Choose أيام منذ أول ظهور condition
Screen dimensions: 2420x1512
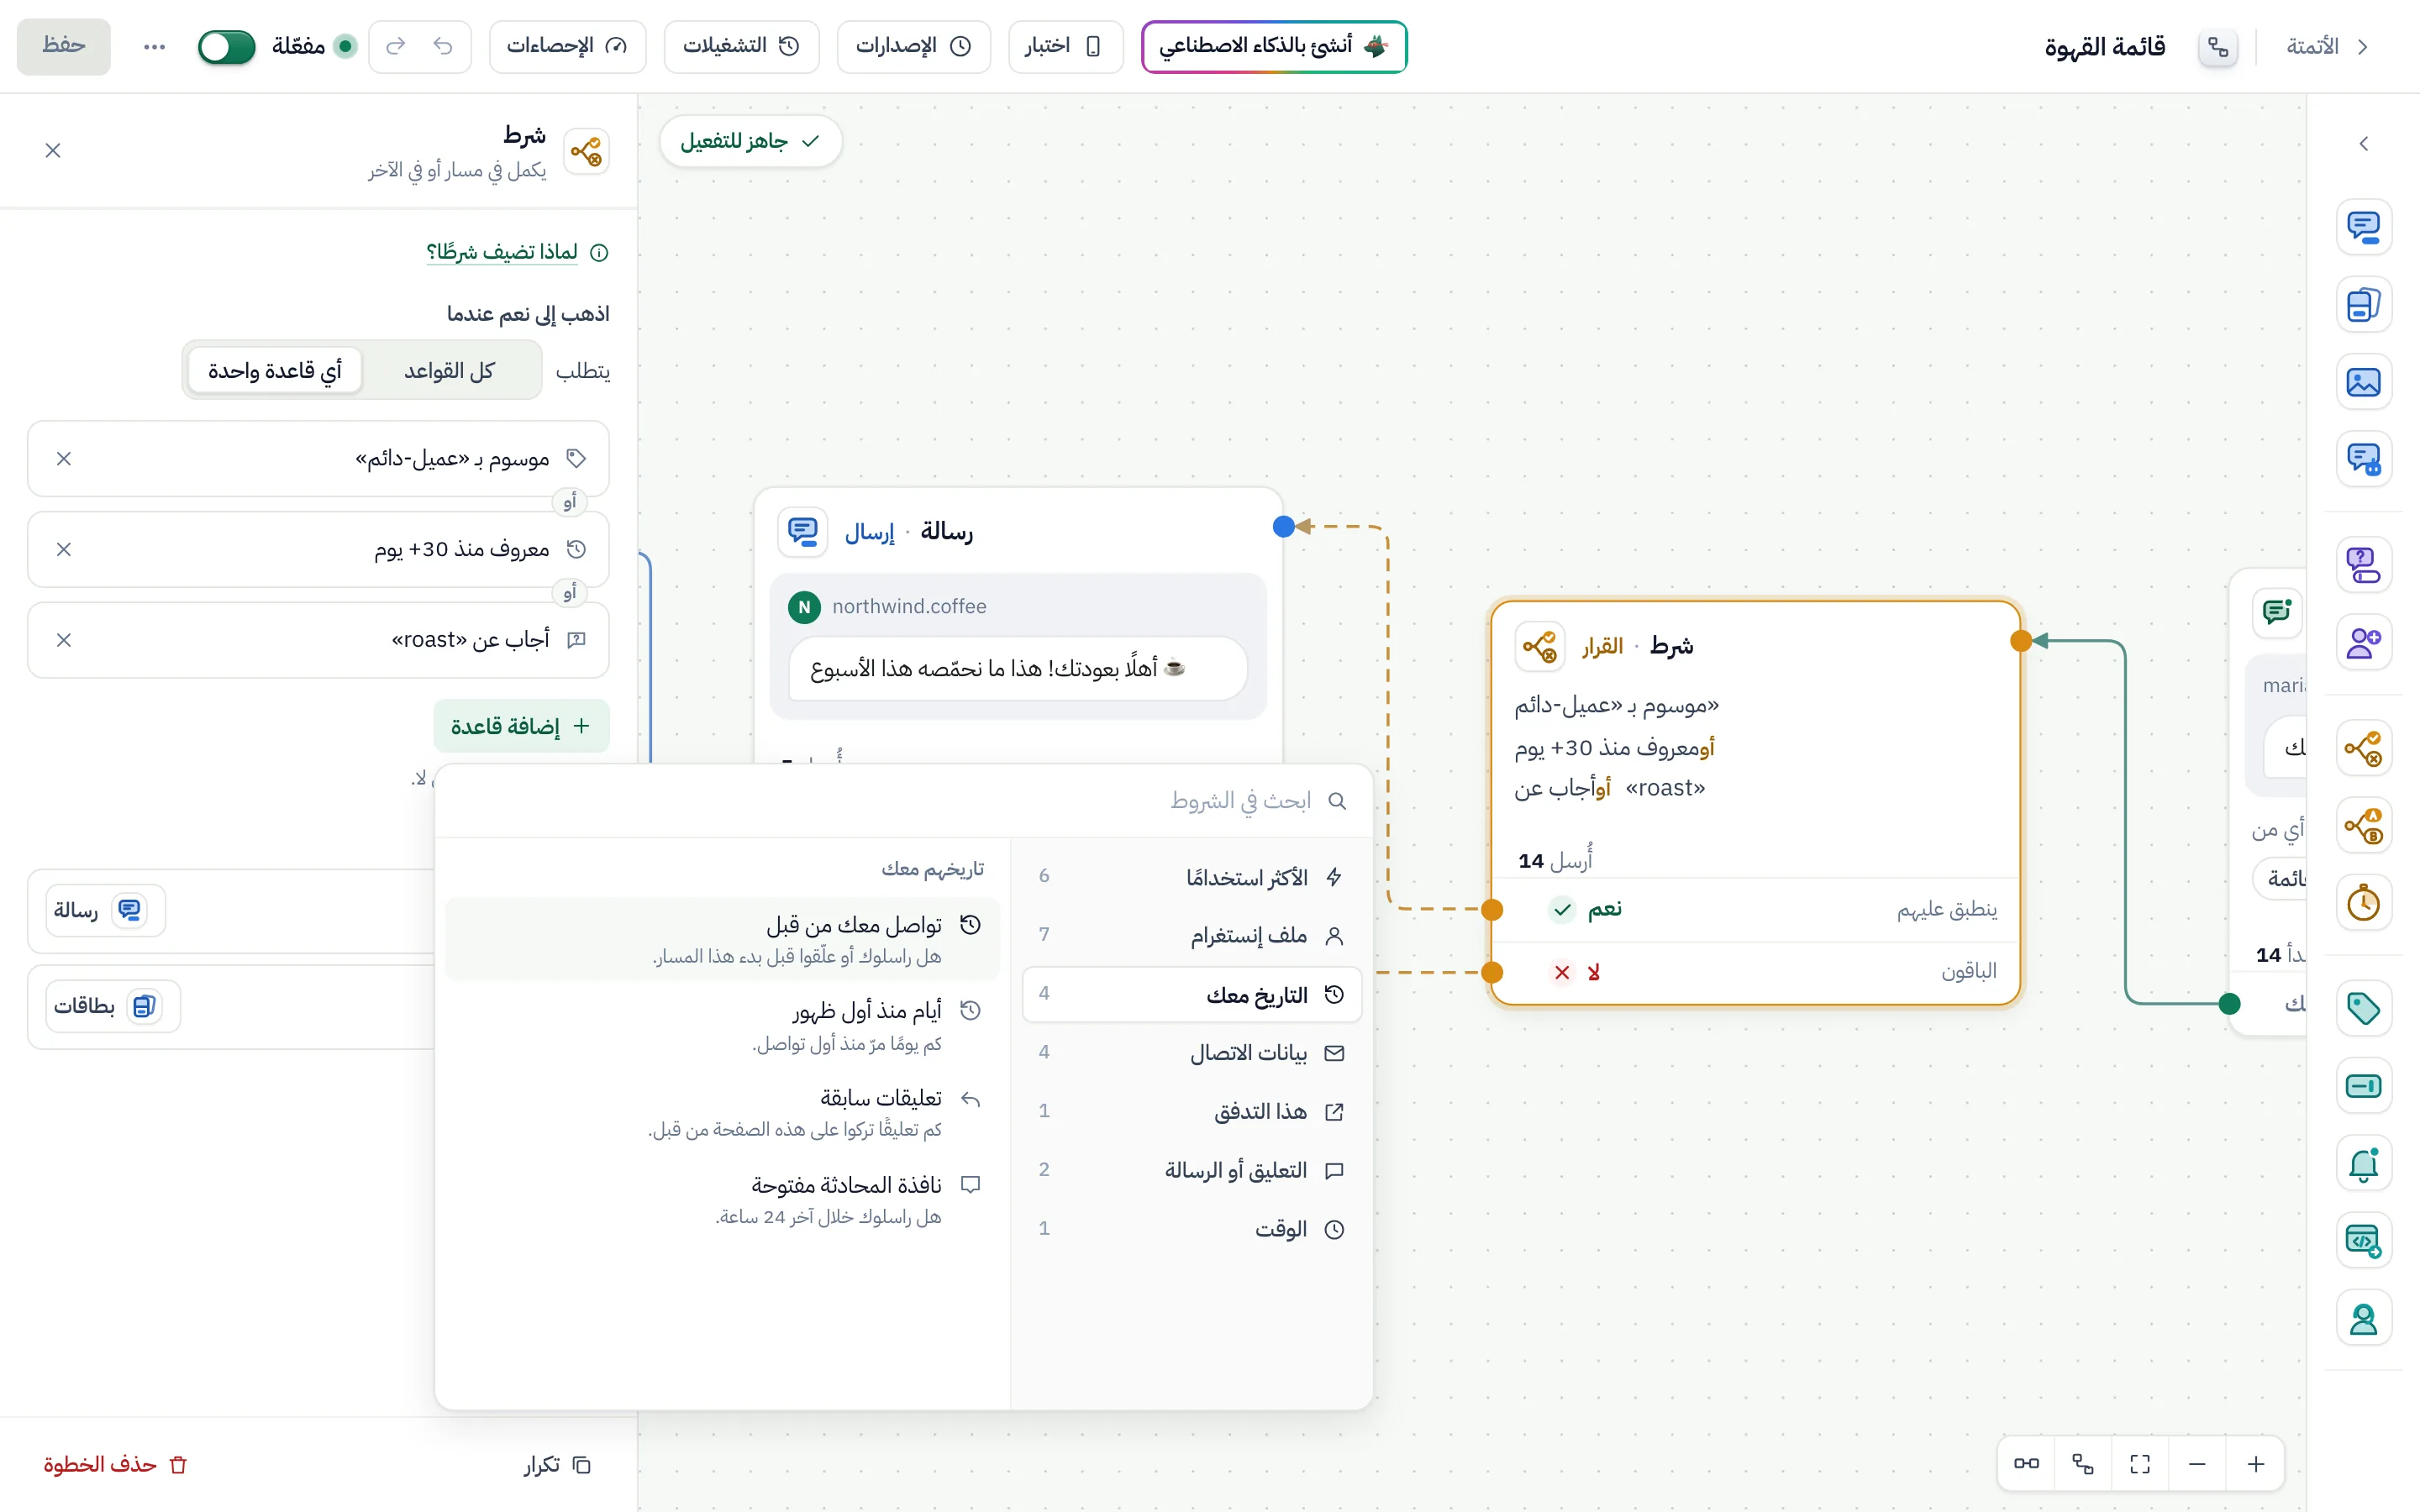(722, 1026)
